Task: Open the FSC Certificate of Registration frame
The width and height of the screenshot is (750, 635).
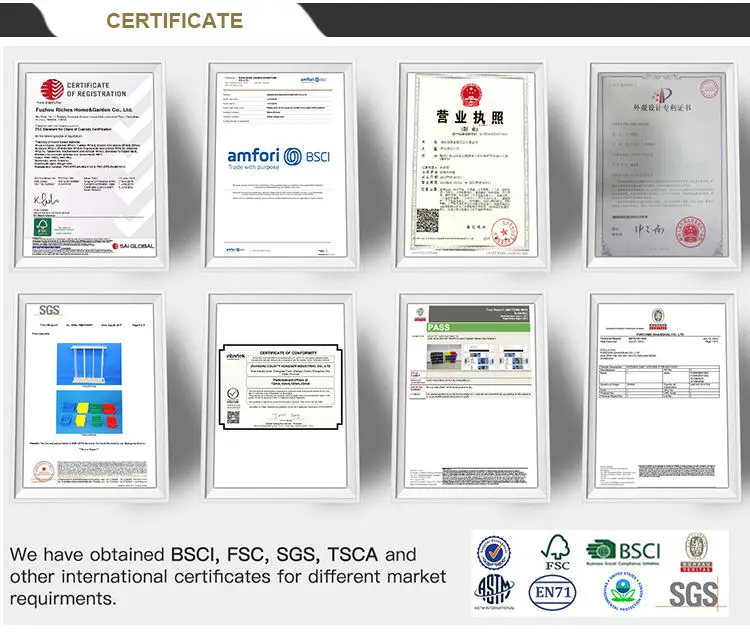Action: tap(89, 165)
